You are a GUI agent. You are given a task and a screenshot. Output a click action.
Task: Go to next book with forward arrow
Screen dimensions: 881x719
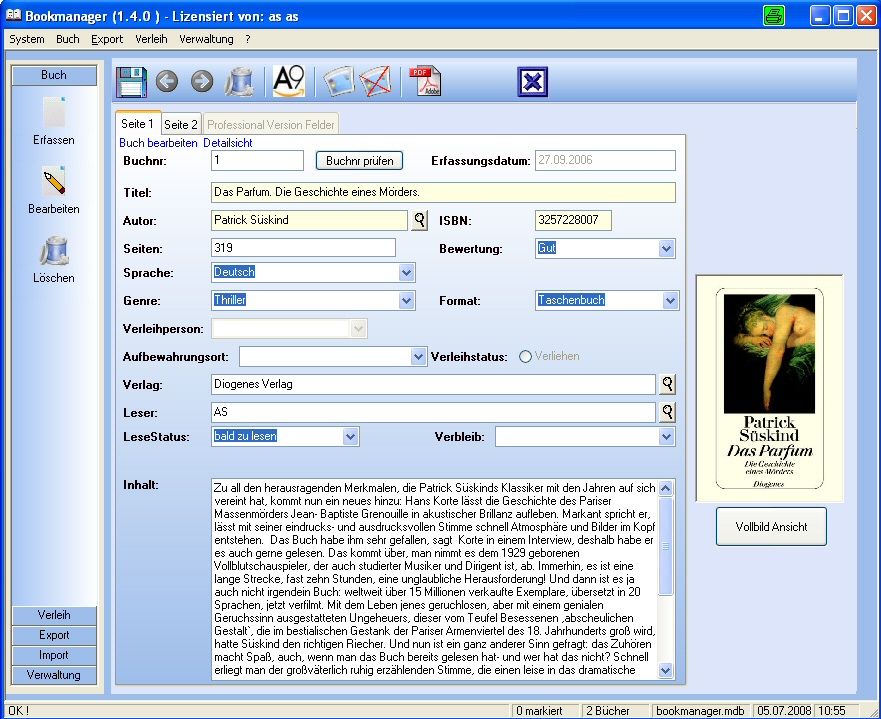tap(202, 81)
